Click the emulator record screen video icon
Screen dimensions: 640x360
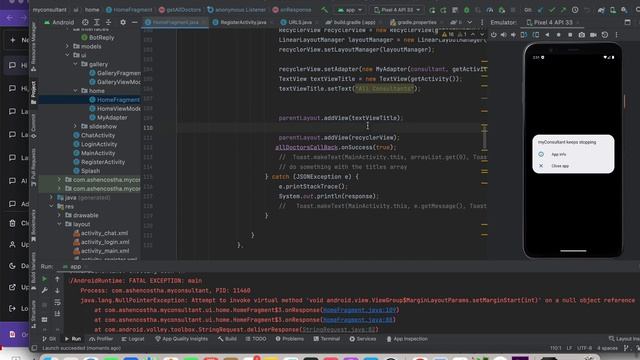(x=593, y=35)
